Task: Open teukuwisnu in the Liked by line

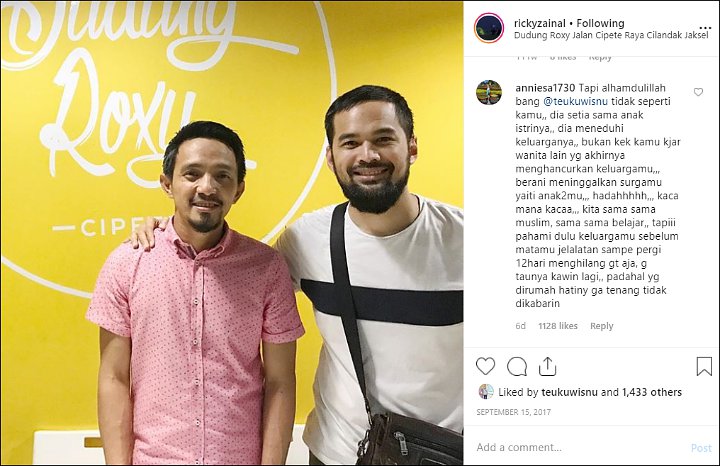Action: (x=569, y=393)
